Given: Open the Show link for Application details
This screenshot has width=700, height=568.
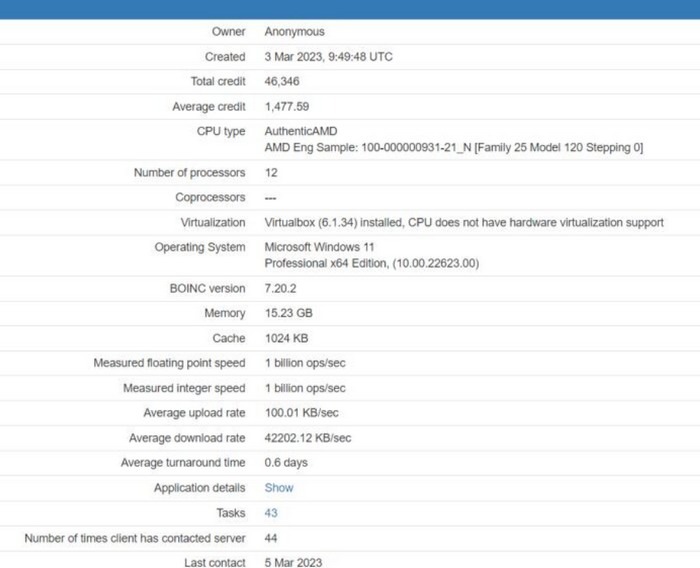Looking at the screenshot, I should [x=278, y=488].
